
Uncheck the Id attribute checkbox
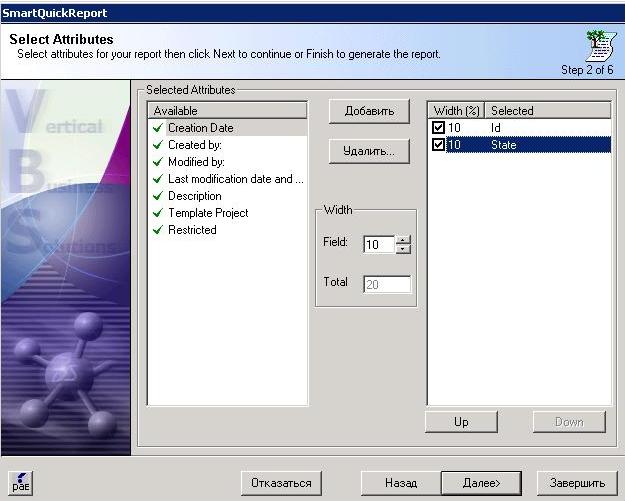coord(438,128)
